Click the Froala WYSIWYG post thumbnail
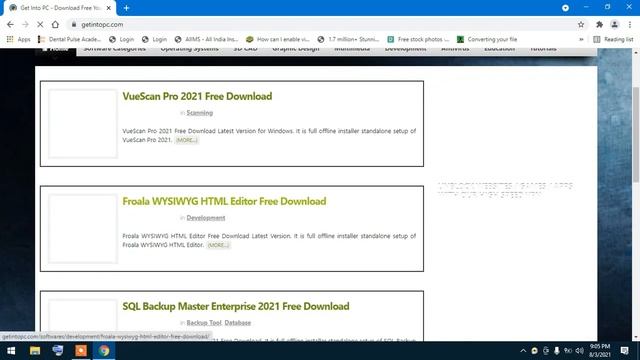The image size is (640, 360). [83, 229]
